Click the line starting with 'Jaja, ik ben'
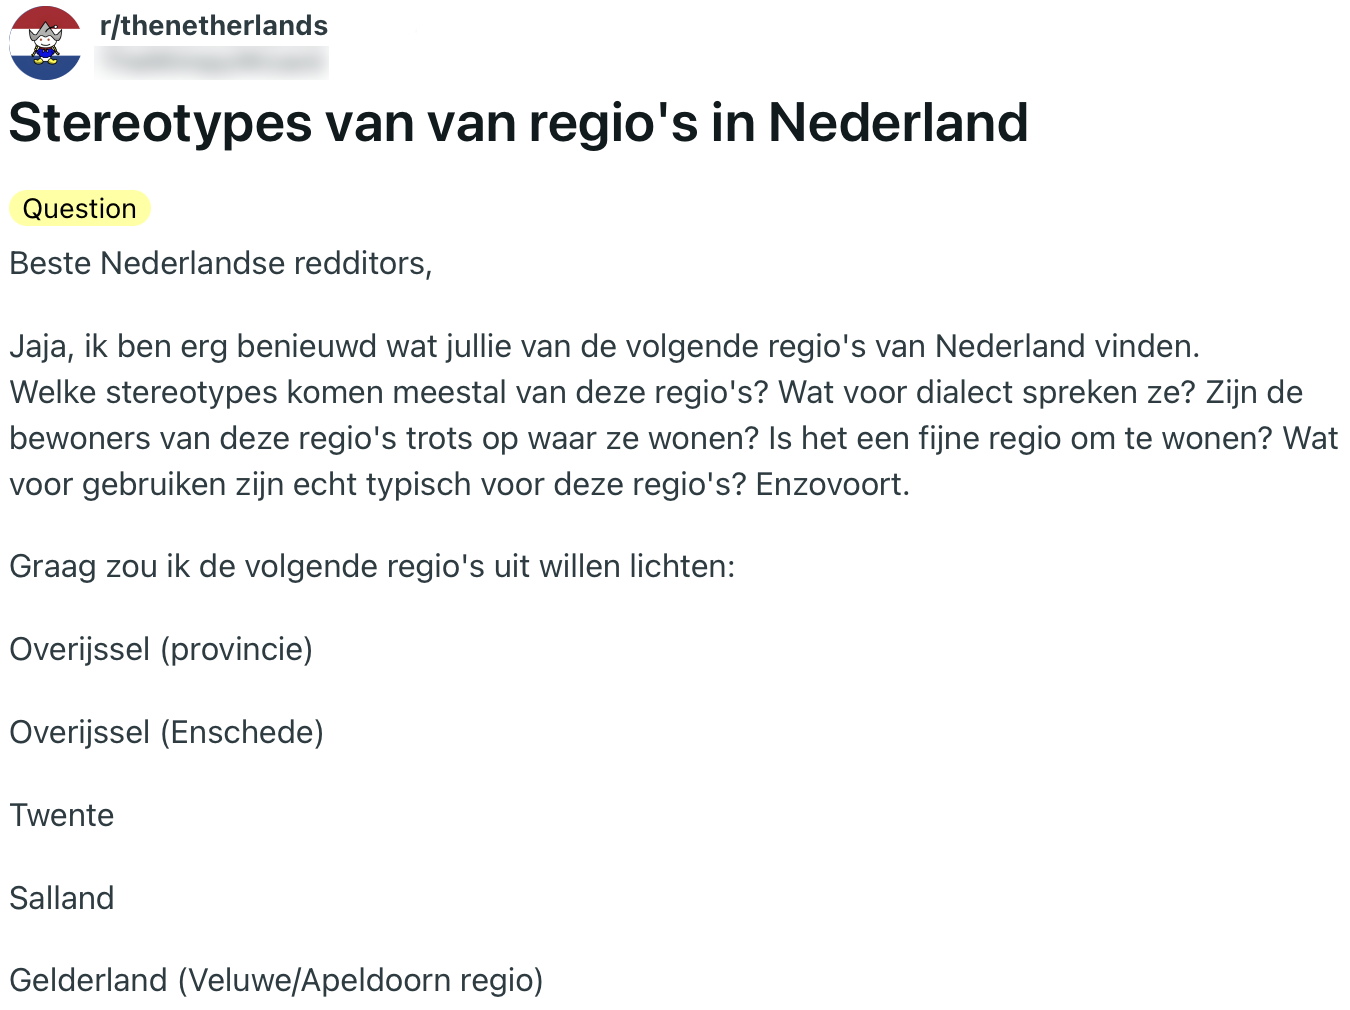The image size is (1350, 1010). 604,346
